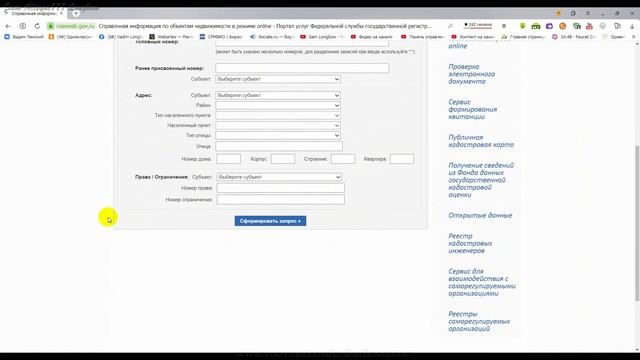Open the Реестр кадастровых инженеров link
640x360 pixels.
point(470,243)
